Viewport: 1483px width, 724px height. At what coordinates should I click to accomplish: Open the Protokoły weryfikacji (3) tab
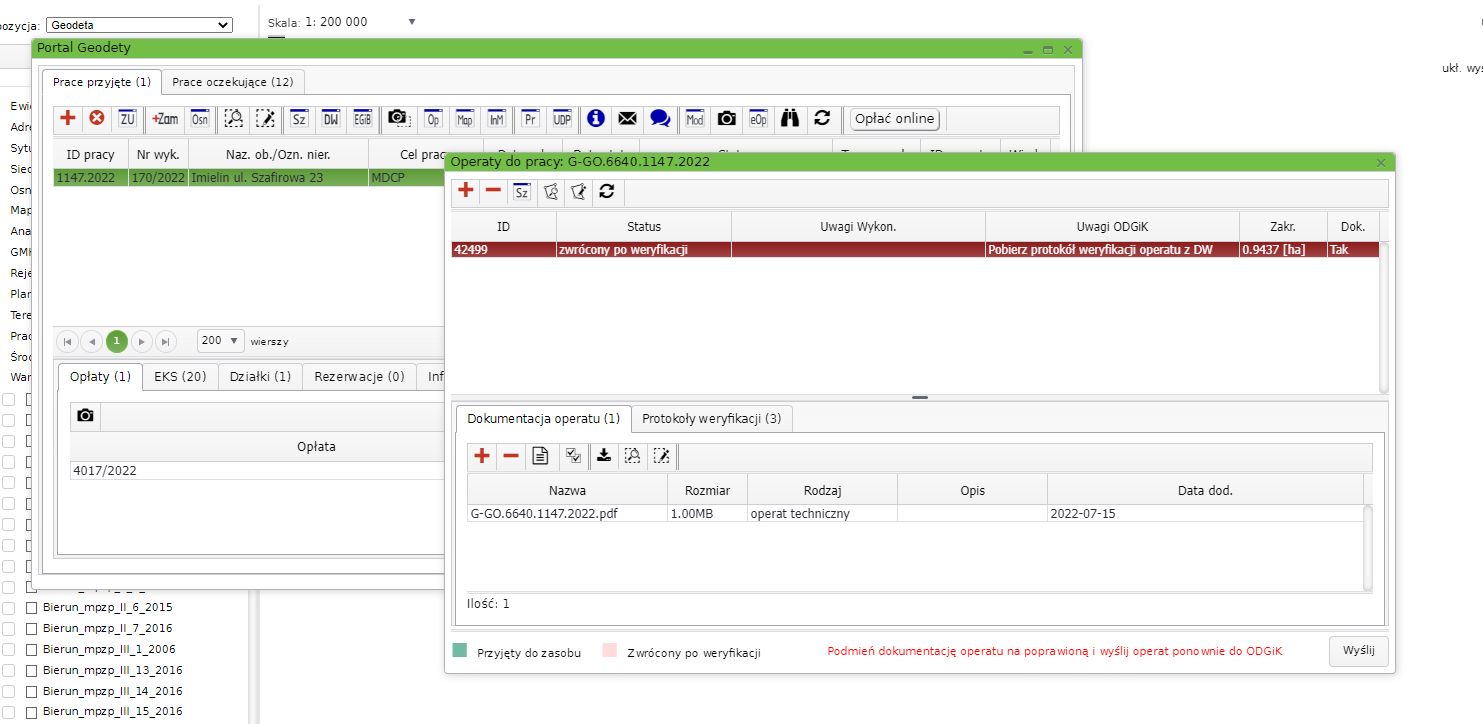point(711,419)
